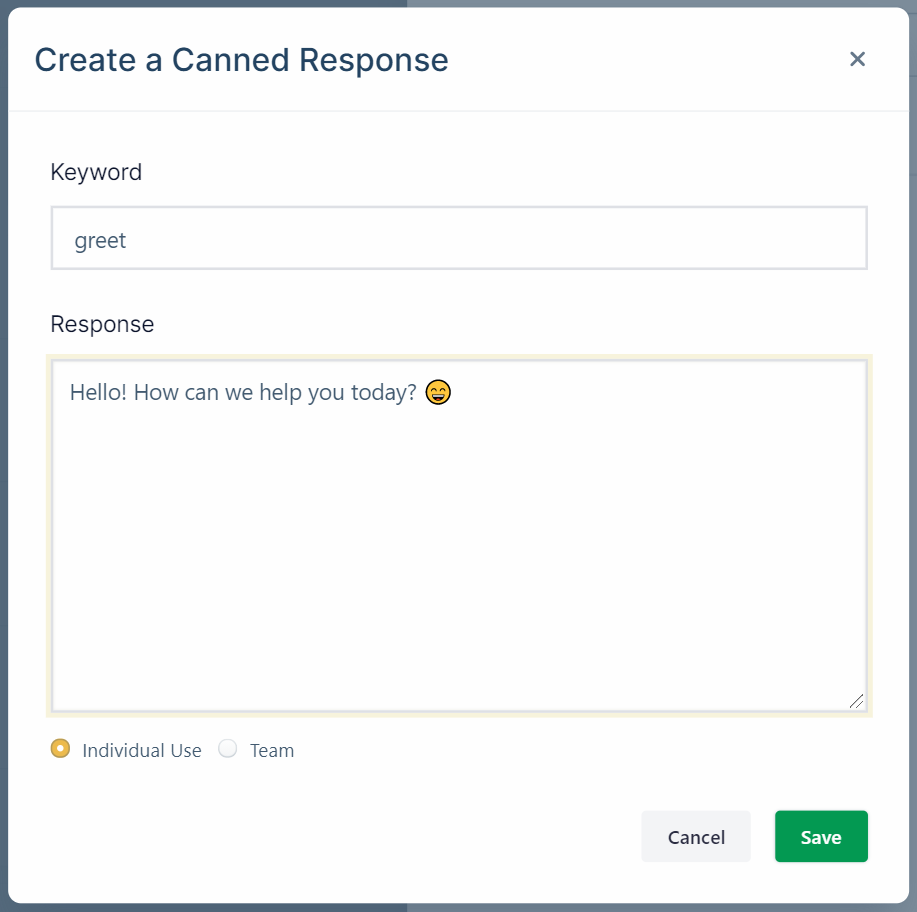917x912 pixels.
Task: Click the word "Hello!" in the response text
Action: click(x=98, y=392)
